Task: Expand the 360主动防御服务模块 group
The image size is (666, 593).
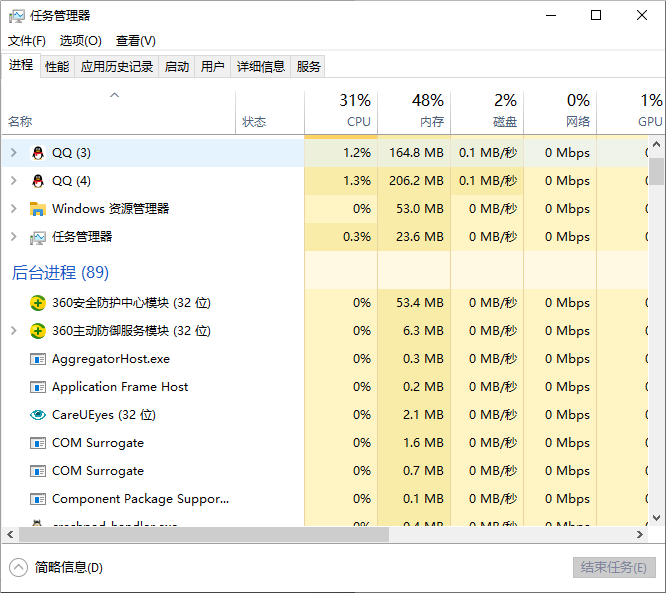Action: (14, 331)
